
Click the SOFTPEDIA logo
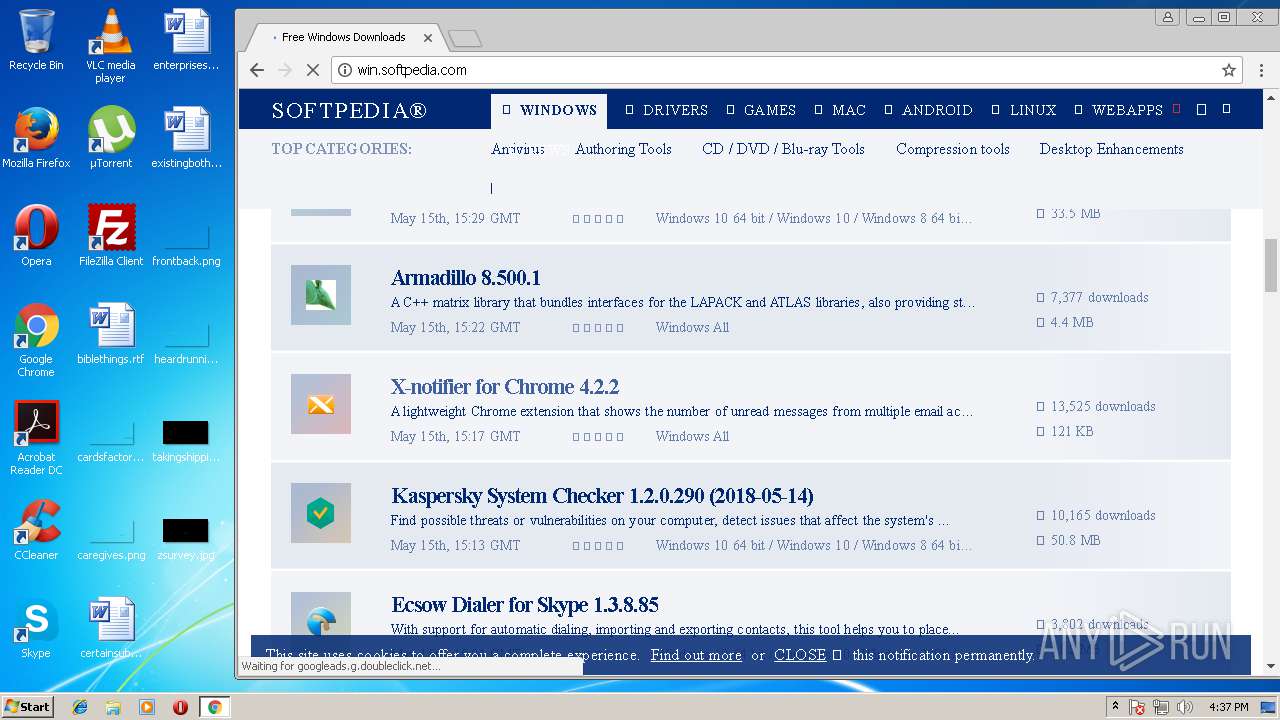point(349,110)
